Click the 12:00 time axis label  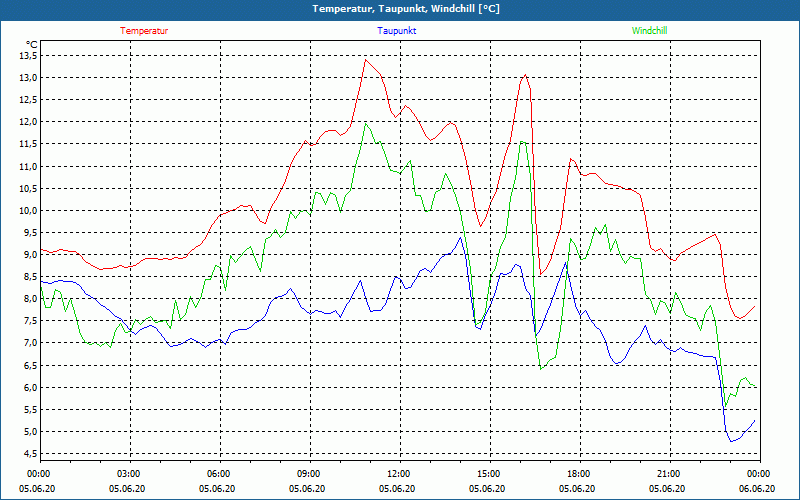(398, 474)
